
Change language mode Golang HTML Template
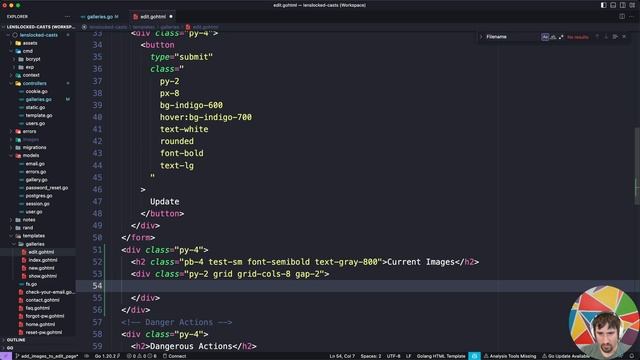pyautogui.click(x=441, y=356)
